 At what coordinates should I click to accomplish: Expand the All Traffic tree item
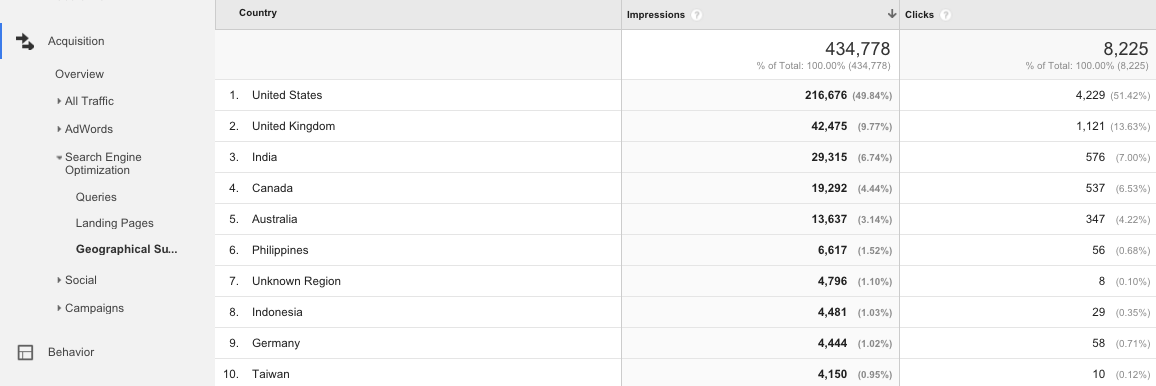[x=59, y=101]
